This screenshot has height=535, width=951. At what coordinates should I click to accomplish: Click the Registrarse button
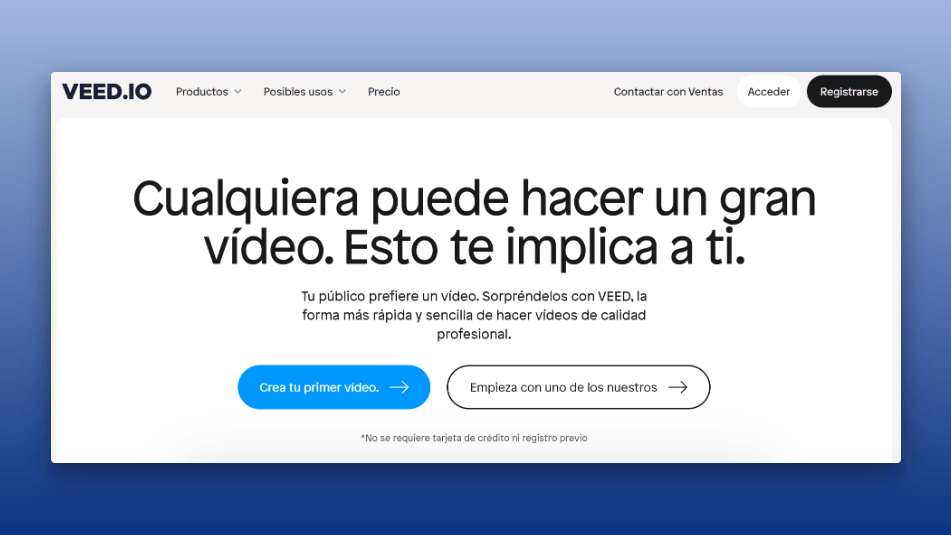point(849,92)
